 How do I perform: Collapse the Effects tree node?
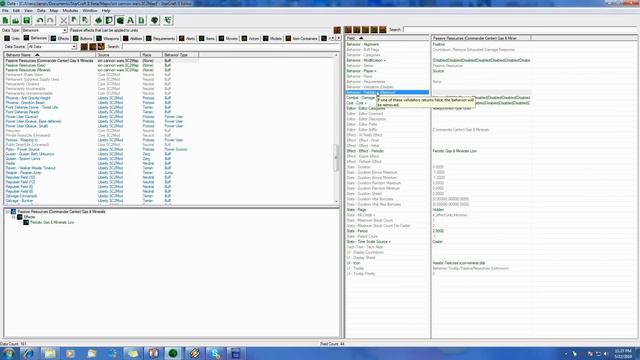[x=13, y=217]
